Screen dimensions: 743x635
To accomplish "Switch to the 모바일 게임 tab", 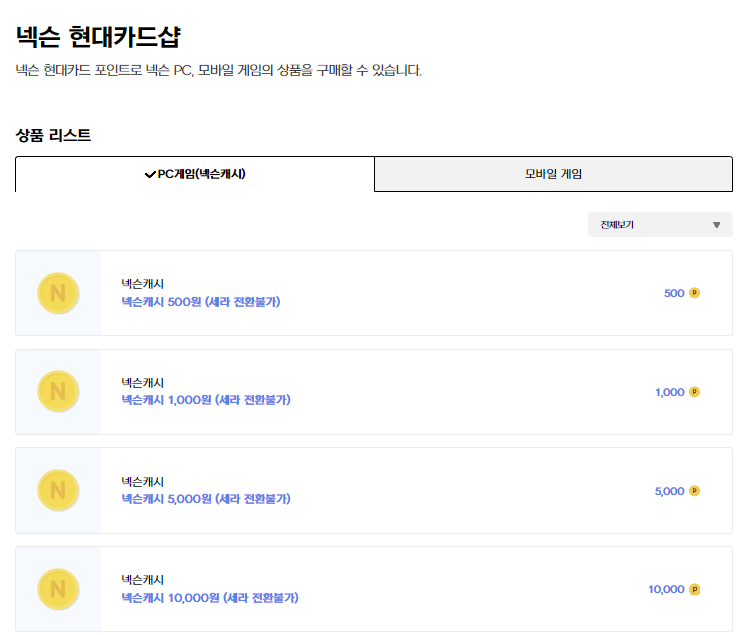I will [553, 174].
